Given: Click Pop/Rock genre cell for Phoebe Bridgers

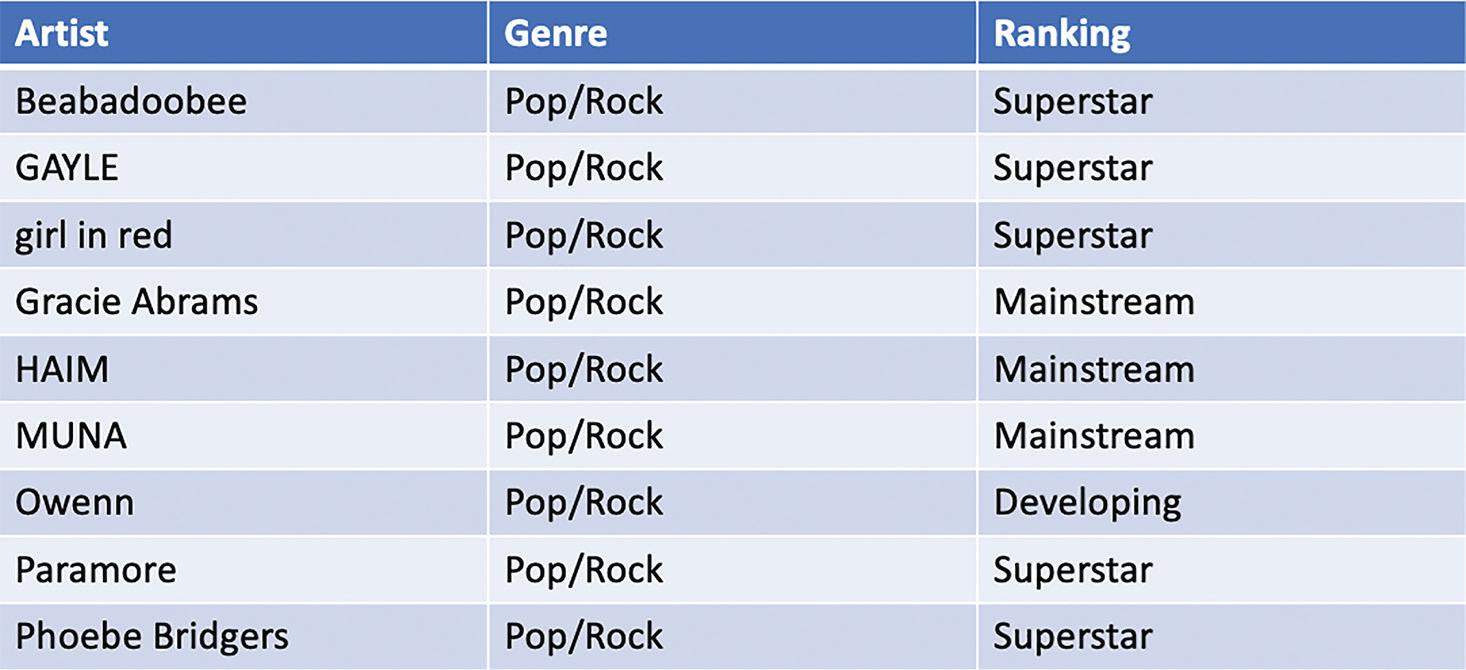Looking at the screenshot, I should click(584, 636).
